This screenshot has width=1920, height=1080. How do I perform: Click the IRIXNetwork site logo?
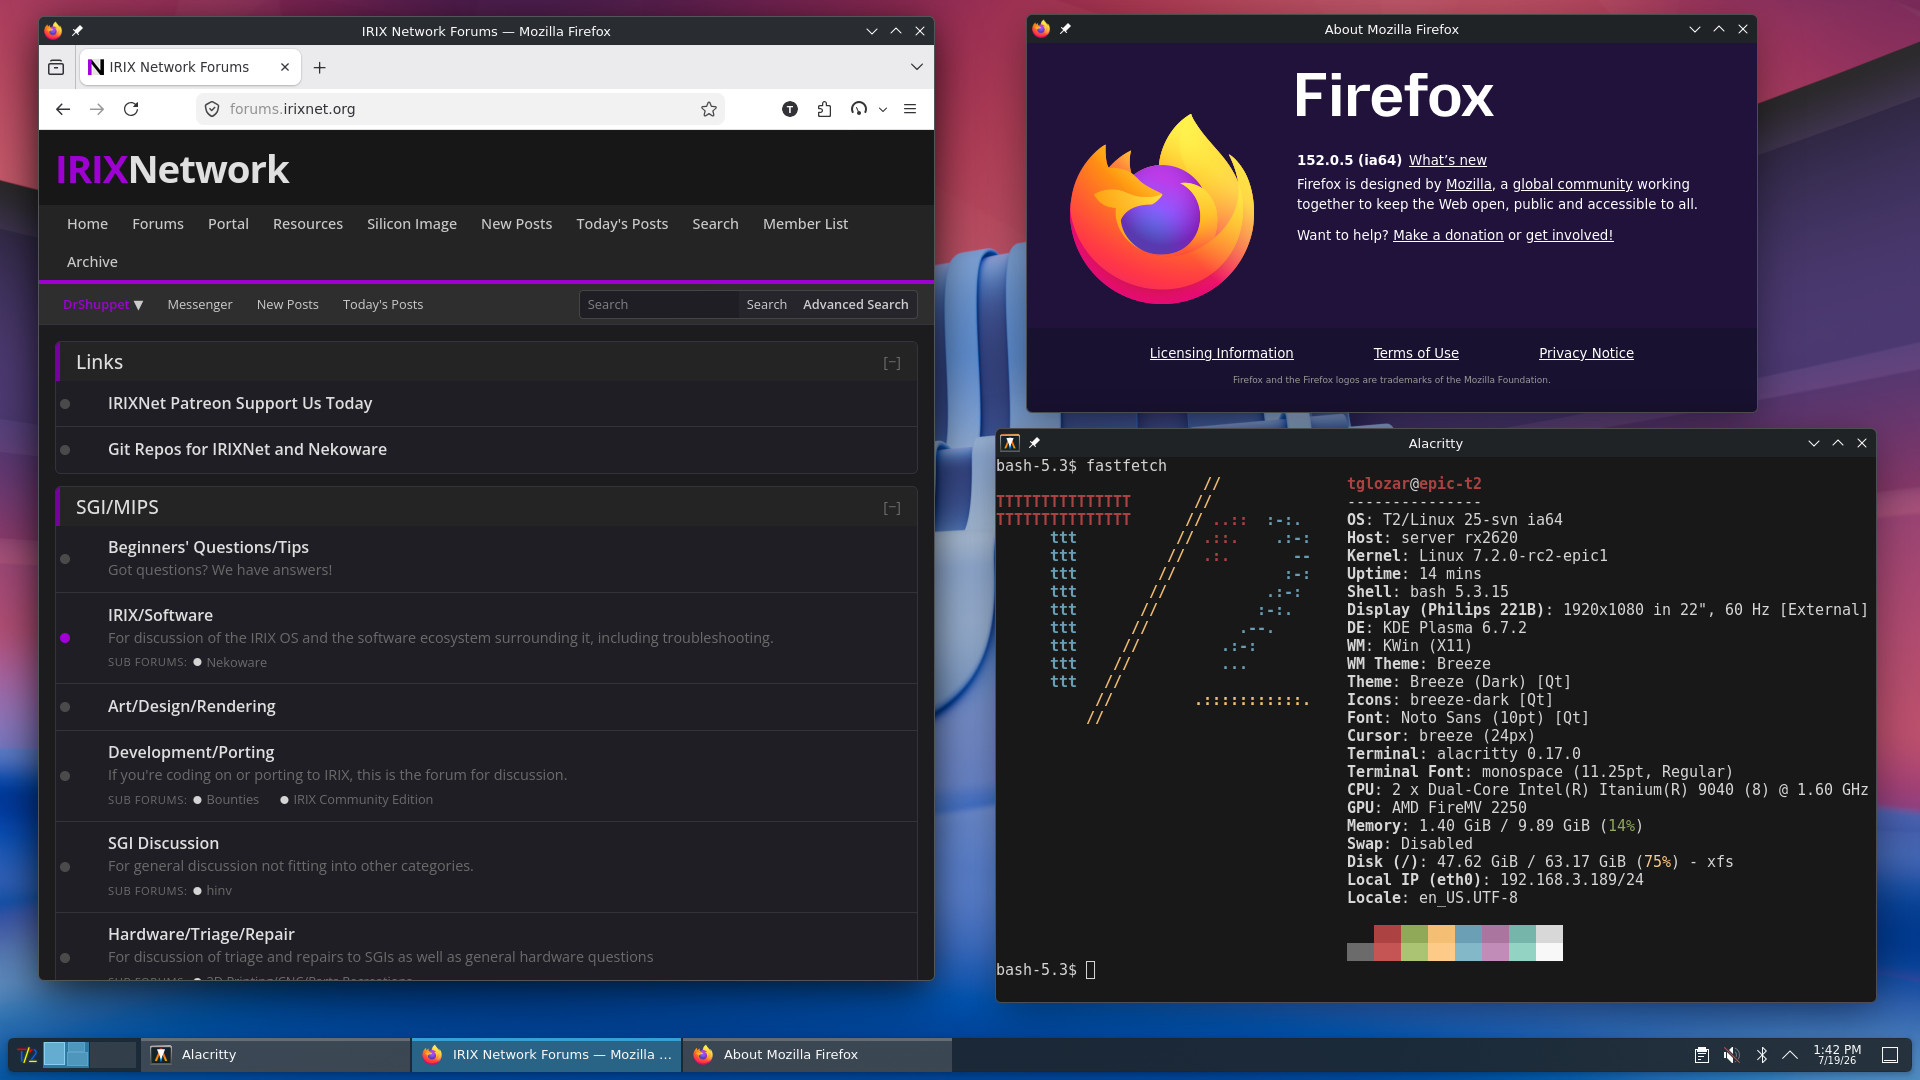click(173, 169)
